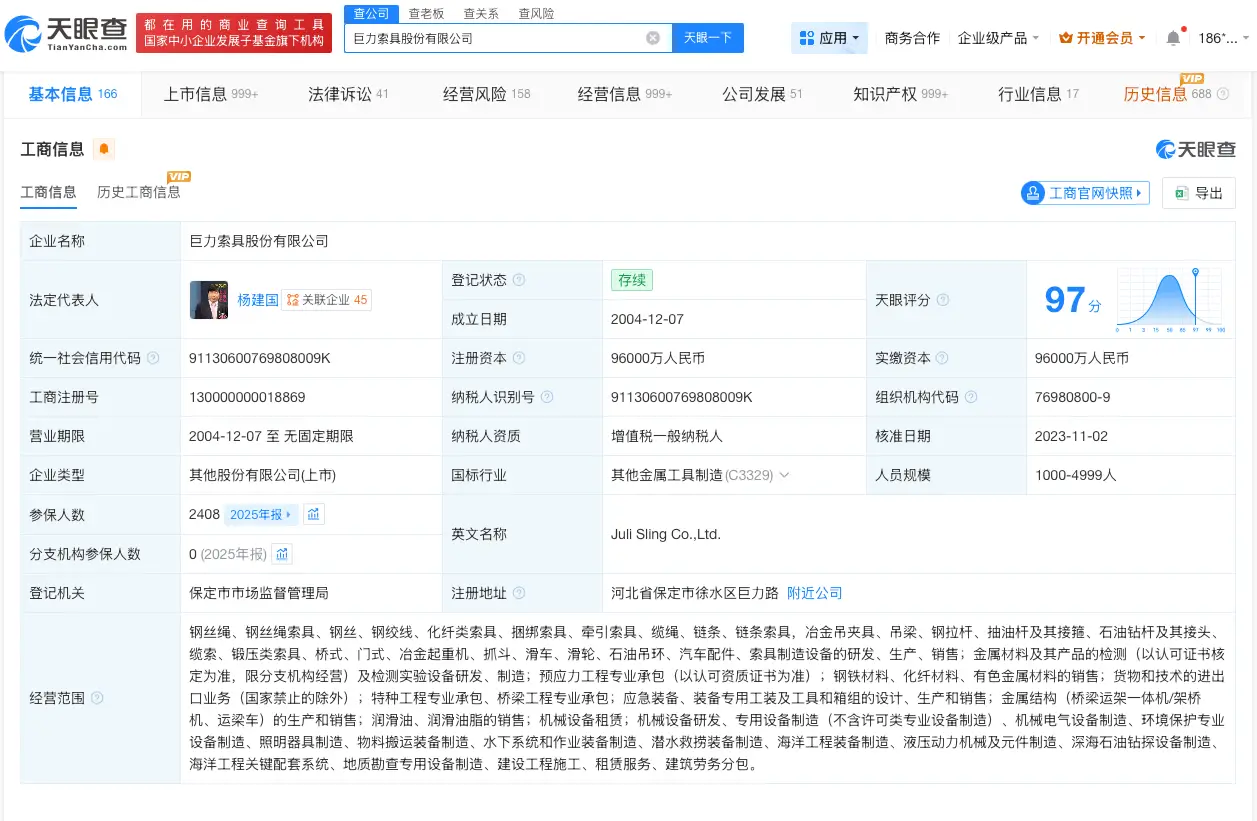Open the 应用 dropdown

(x=830, y=38)
